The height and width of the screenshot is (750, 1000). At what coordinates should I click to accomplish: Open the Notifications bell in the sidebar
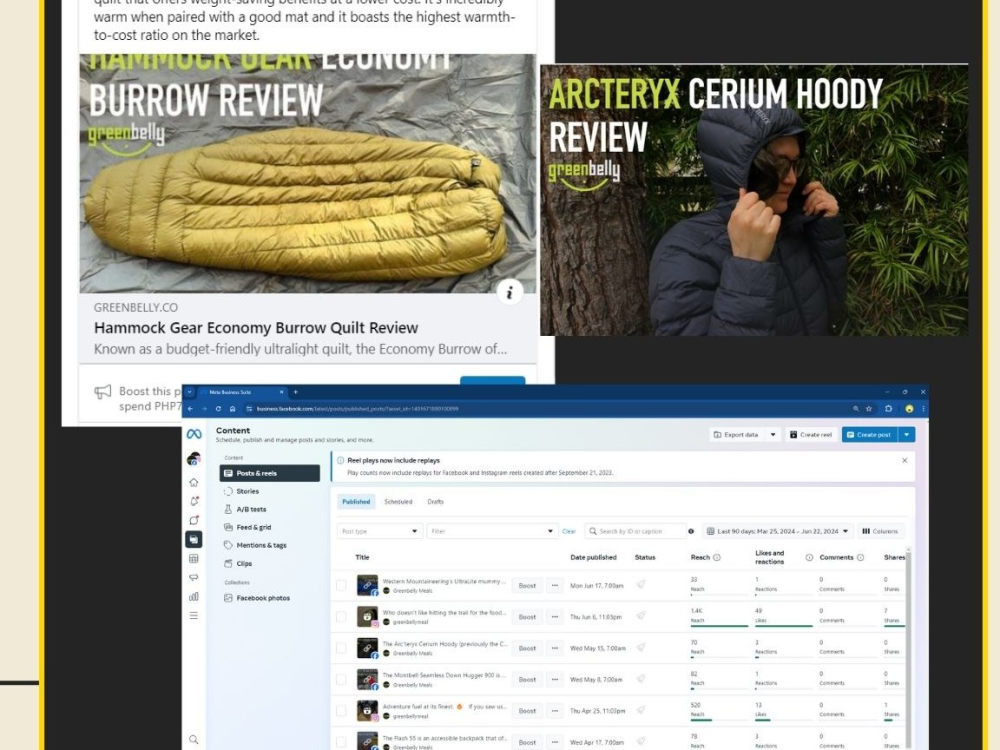tap(194, 501)
